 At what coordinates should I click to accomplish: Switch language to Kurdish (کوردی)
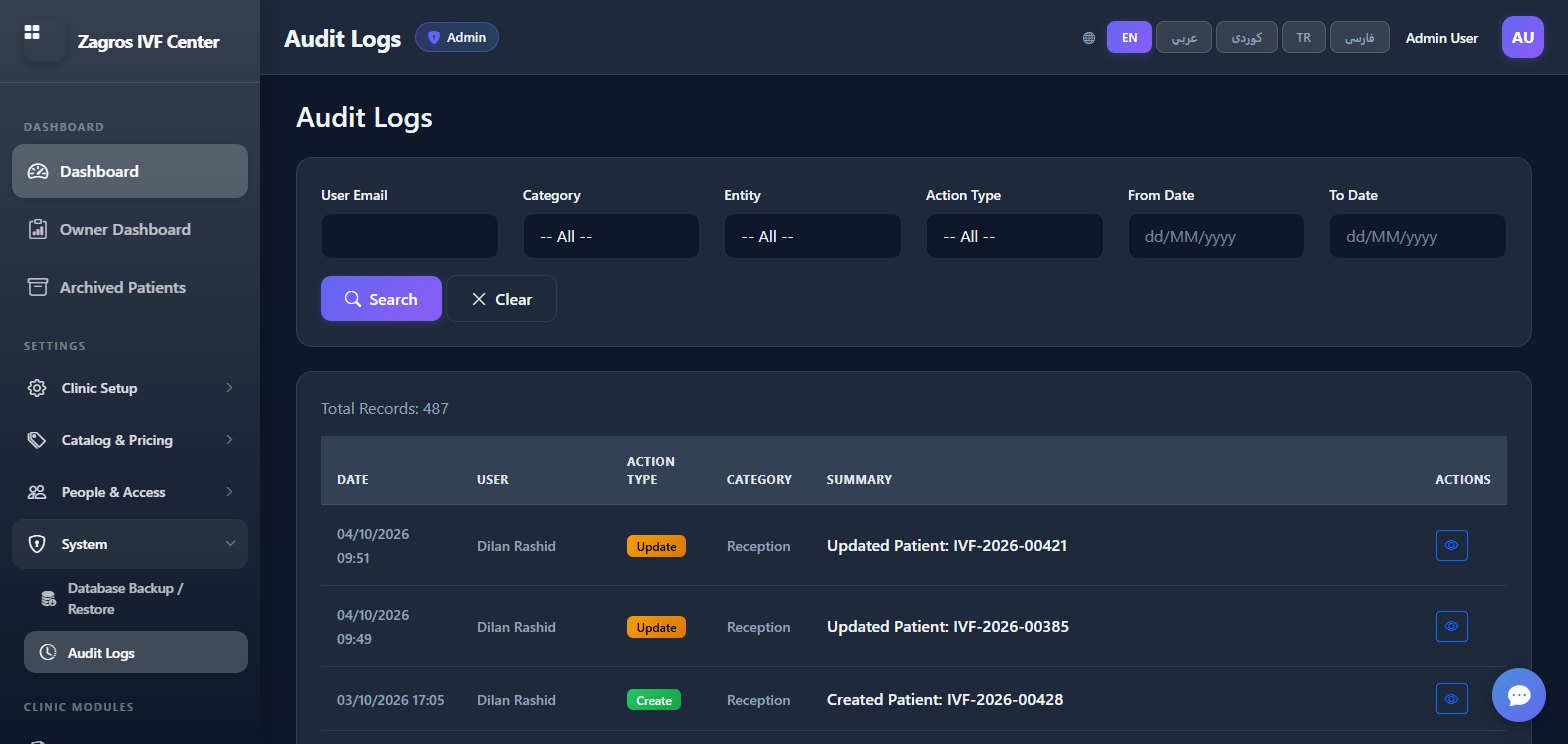(1246, 38)
